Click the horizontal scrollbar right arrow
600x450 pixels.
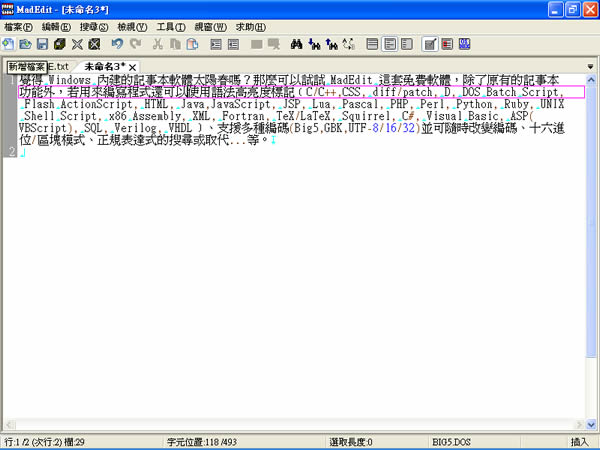point(580,425)
